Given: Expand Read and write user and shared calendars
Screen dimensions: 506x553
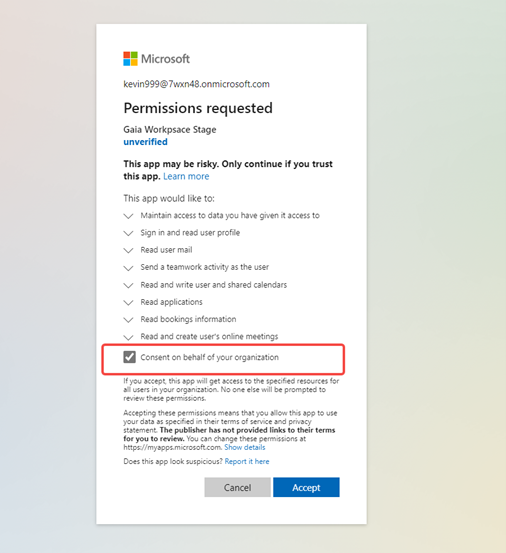Looking at the screenshot, I should (128, 285).
